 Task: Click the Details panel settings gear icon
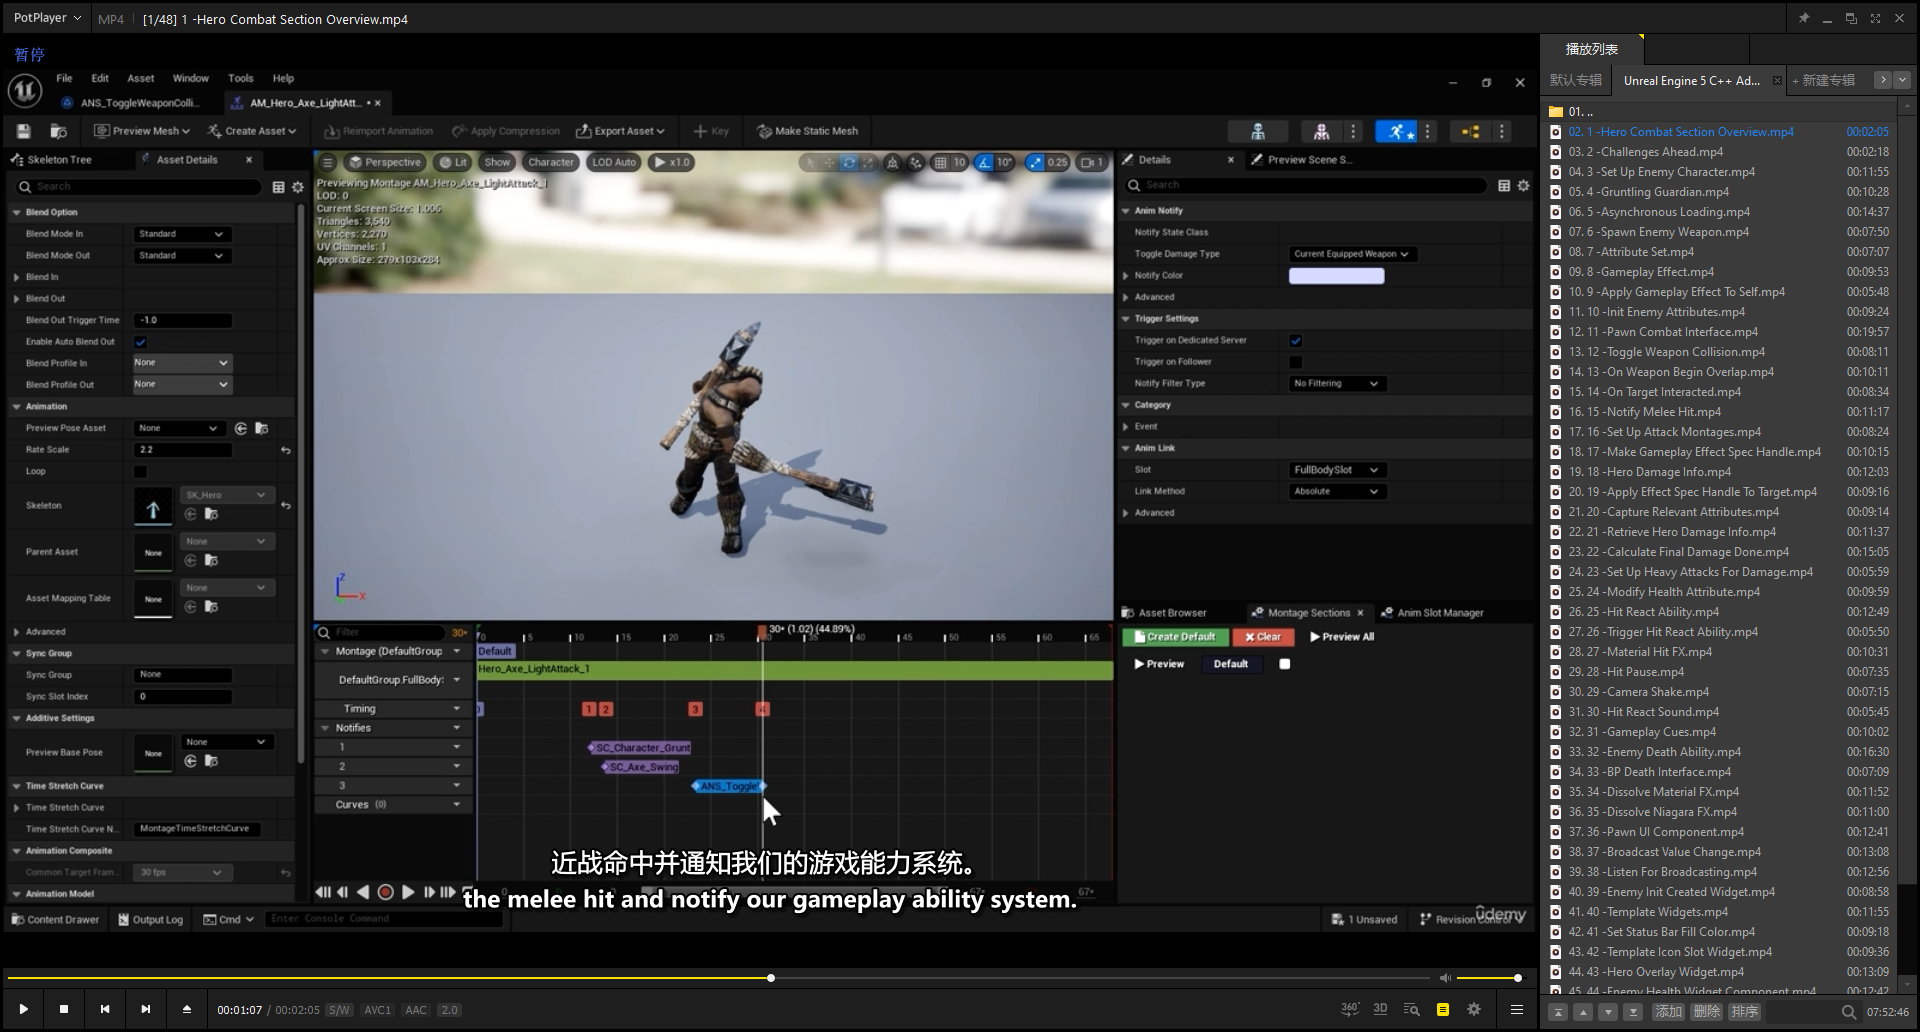pyautogui.click(x=1523, y=185)
